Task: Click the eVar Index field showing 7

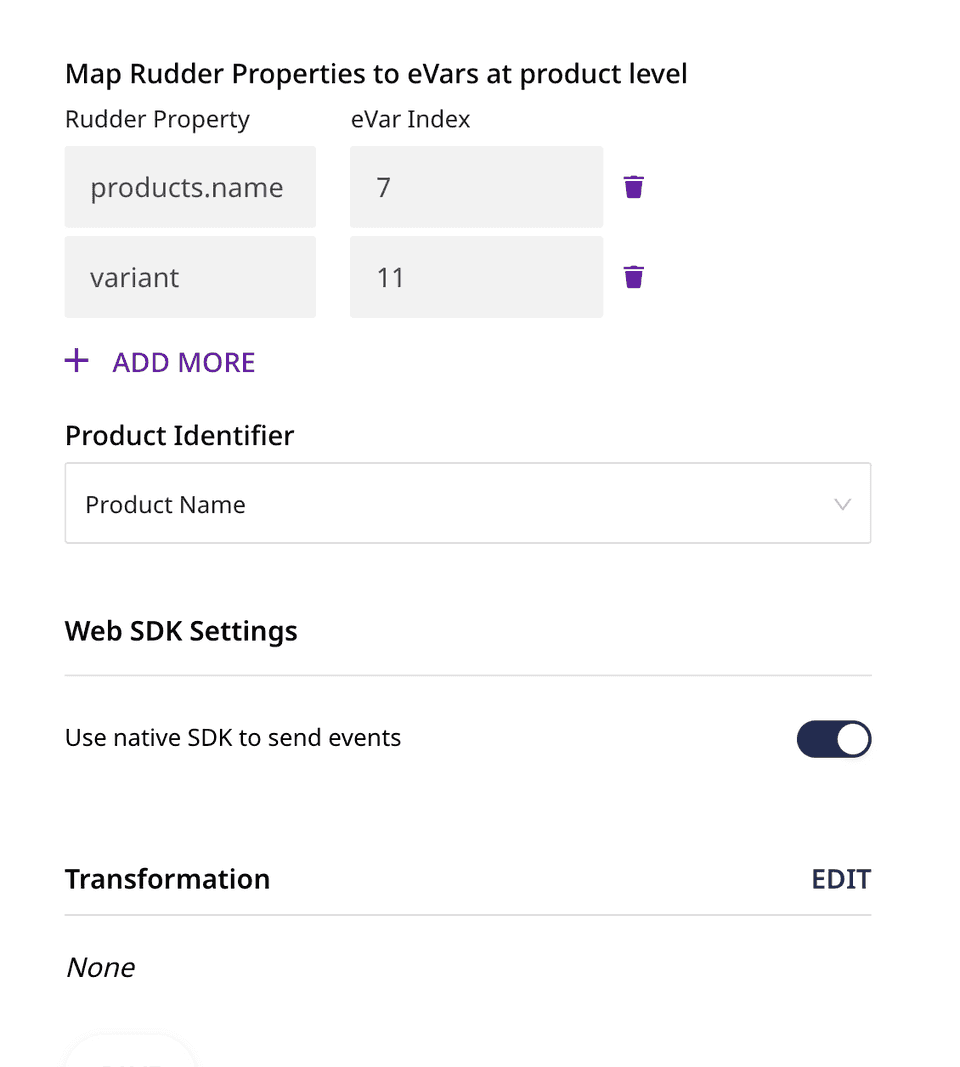Action: point(476,187)
